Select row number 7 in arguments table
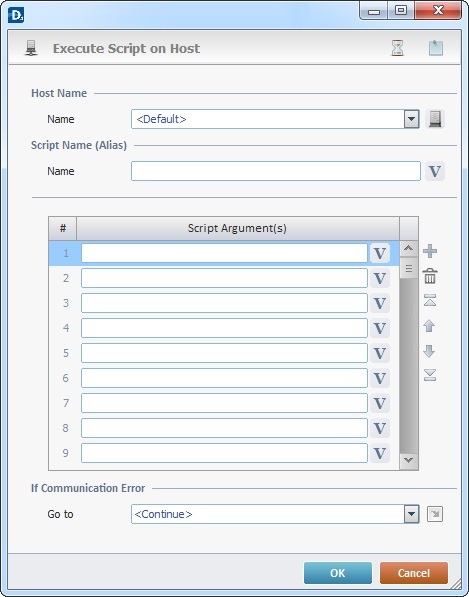469x597 pixels. point(65,403)
